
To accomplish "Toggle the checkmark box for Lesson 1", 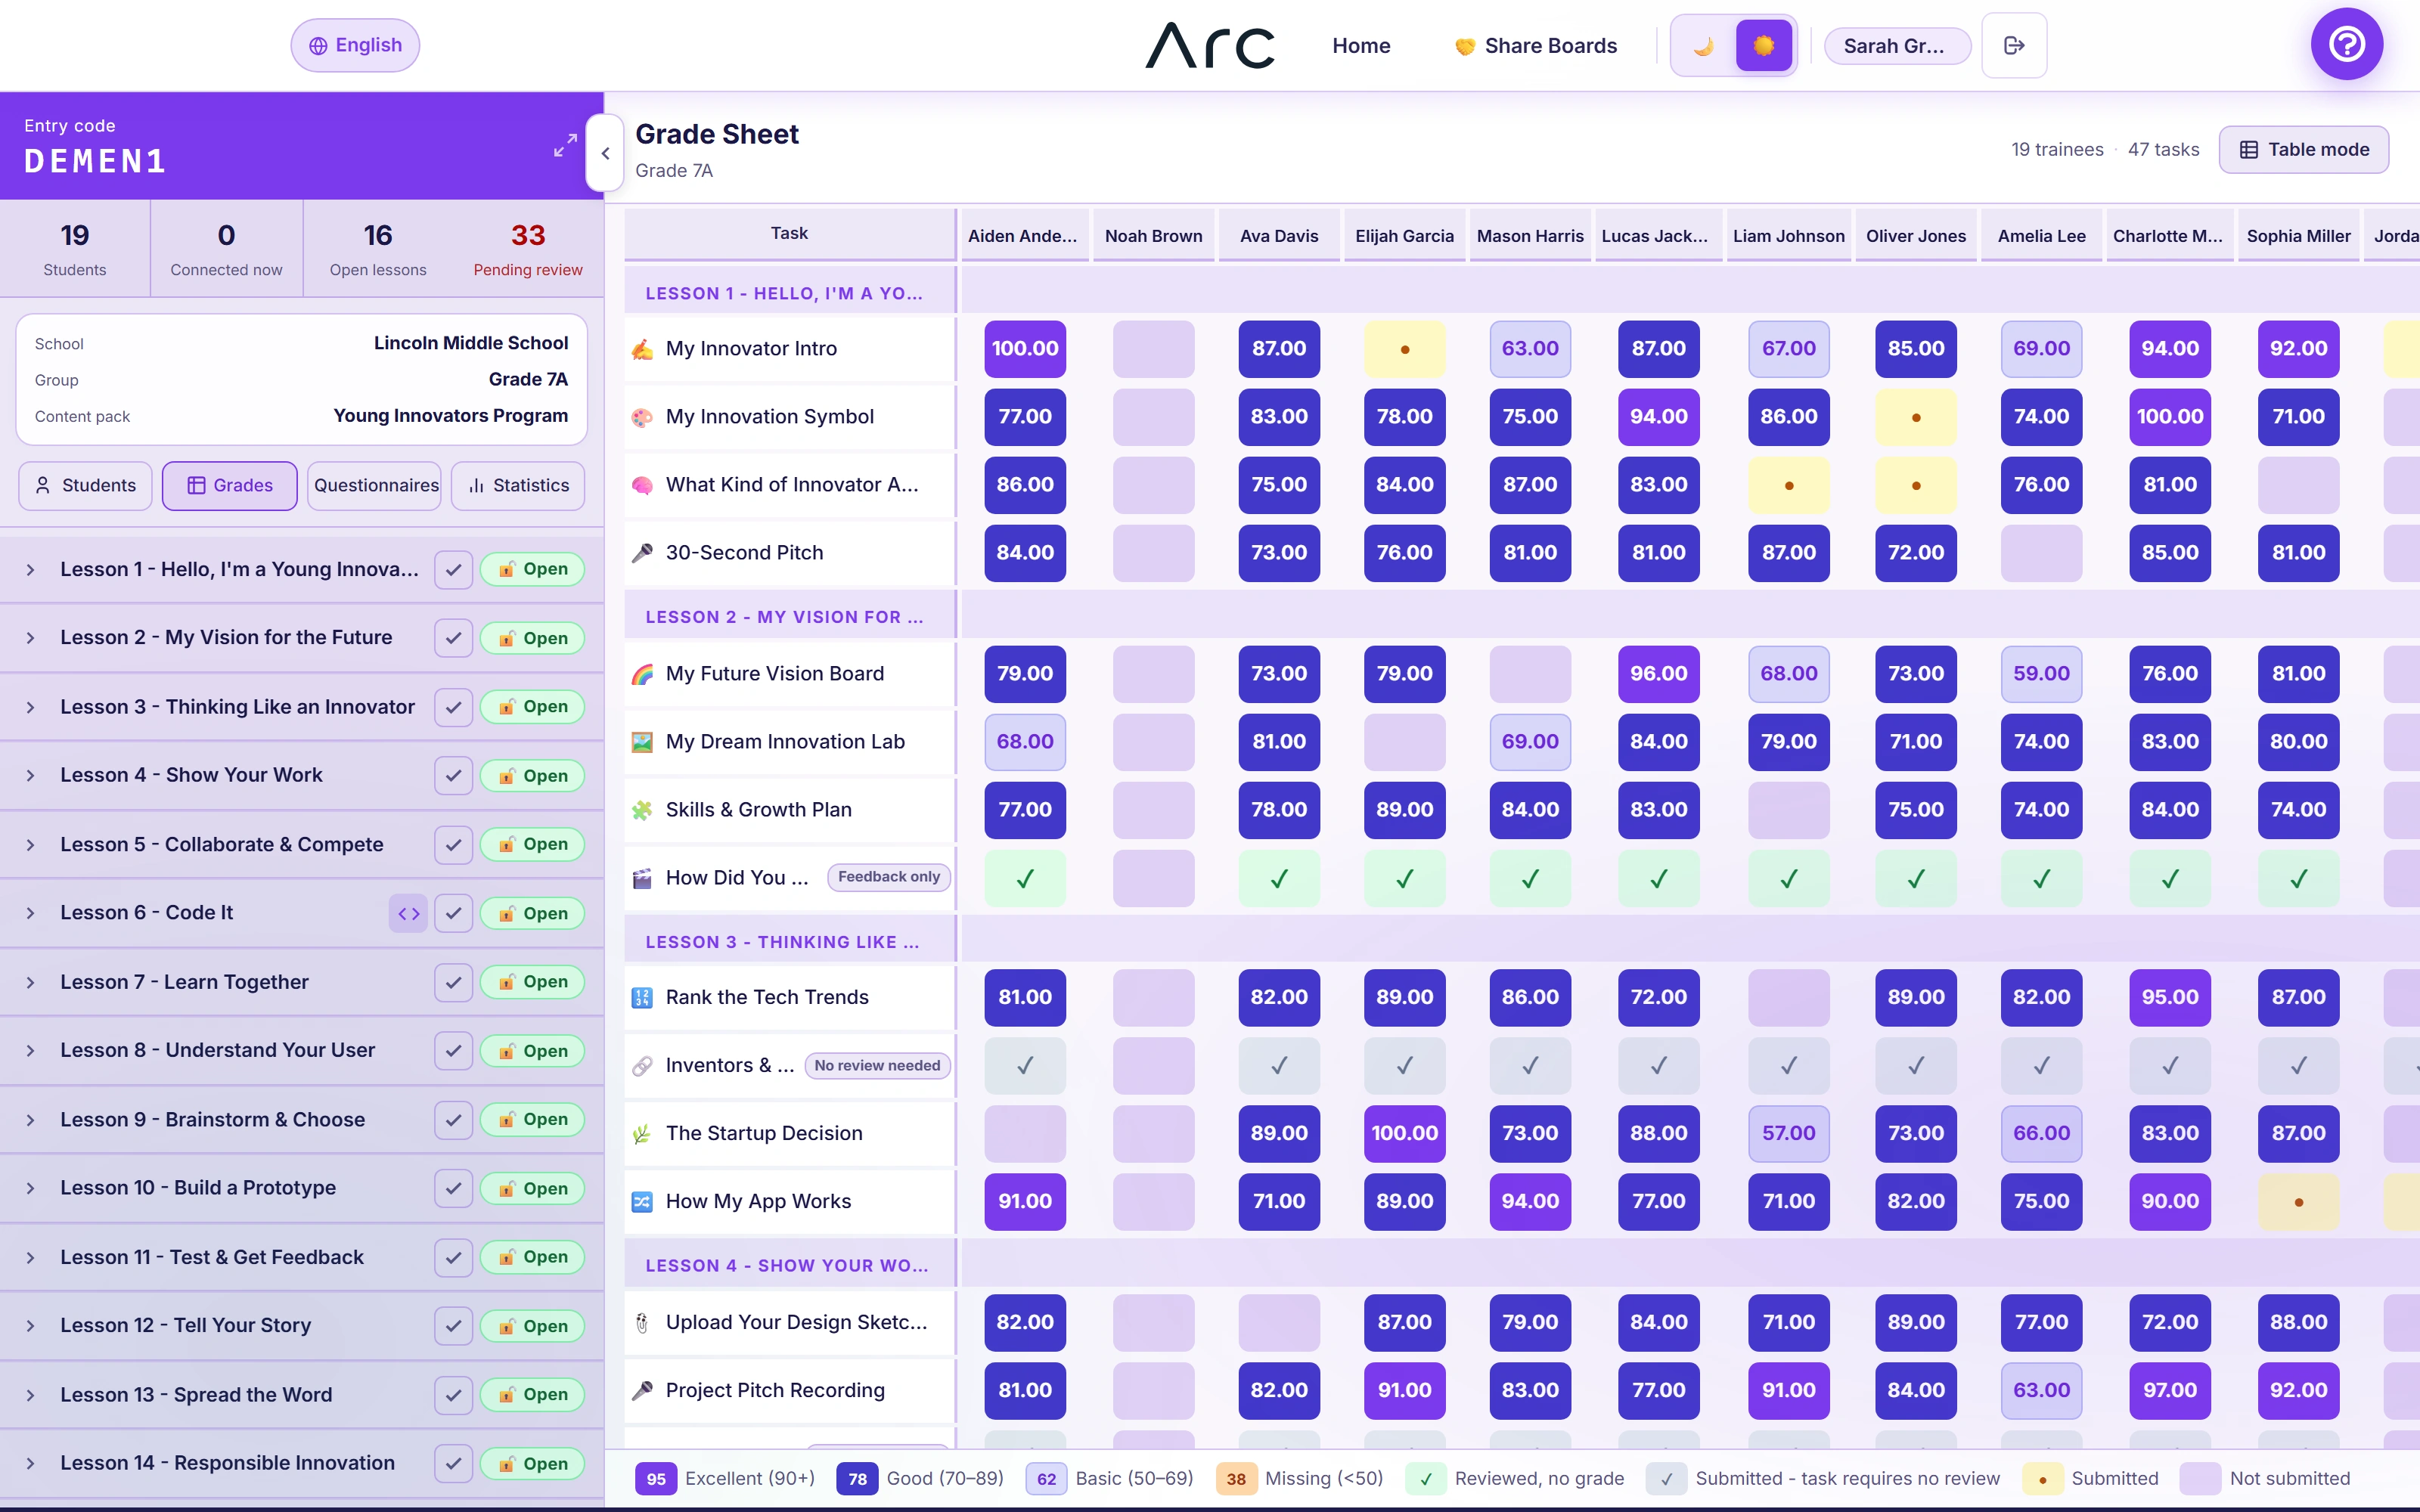I will (453, 569).
